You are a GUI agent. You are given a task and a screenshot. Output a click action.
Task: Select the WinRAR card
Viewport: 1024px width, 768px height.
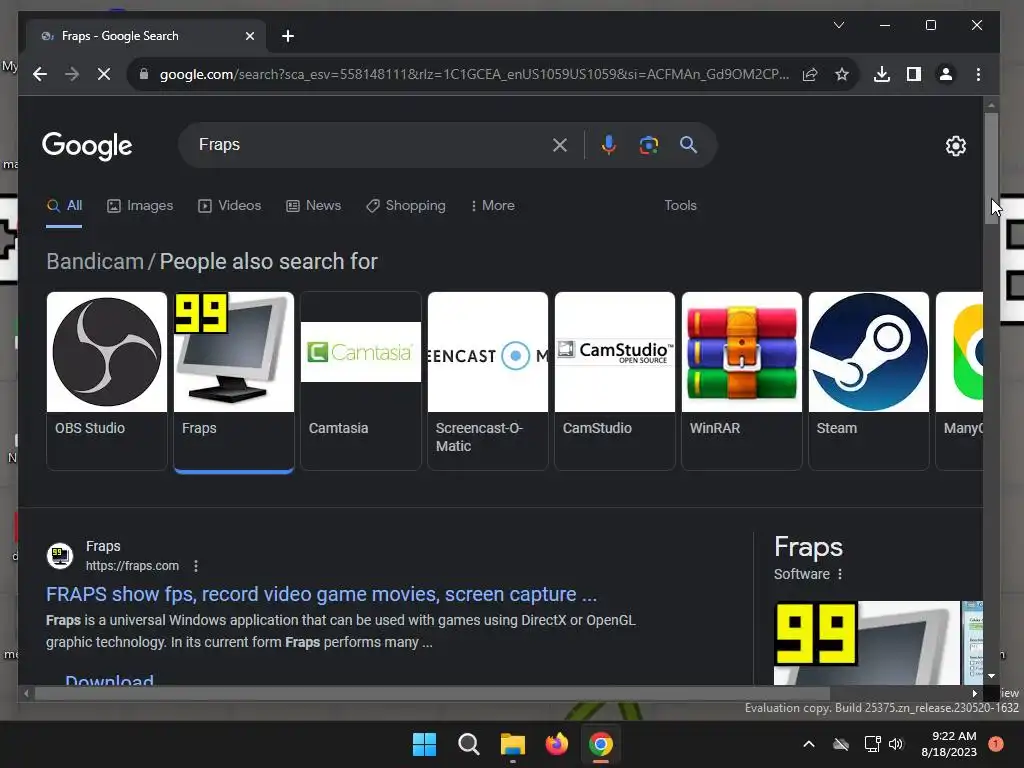pyautogui.click(x=742, y=381)
